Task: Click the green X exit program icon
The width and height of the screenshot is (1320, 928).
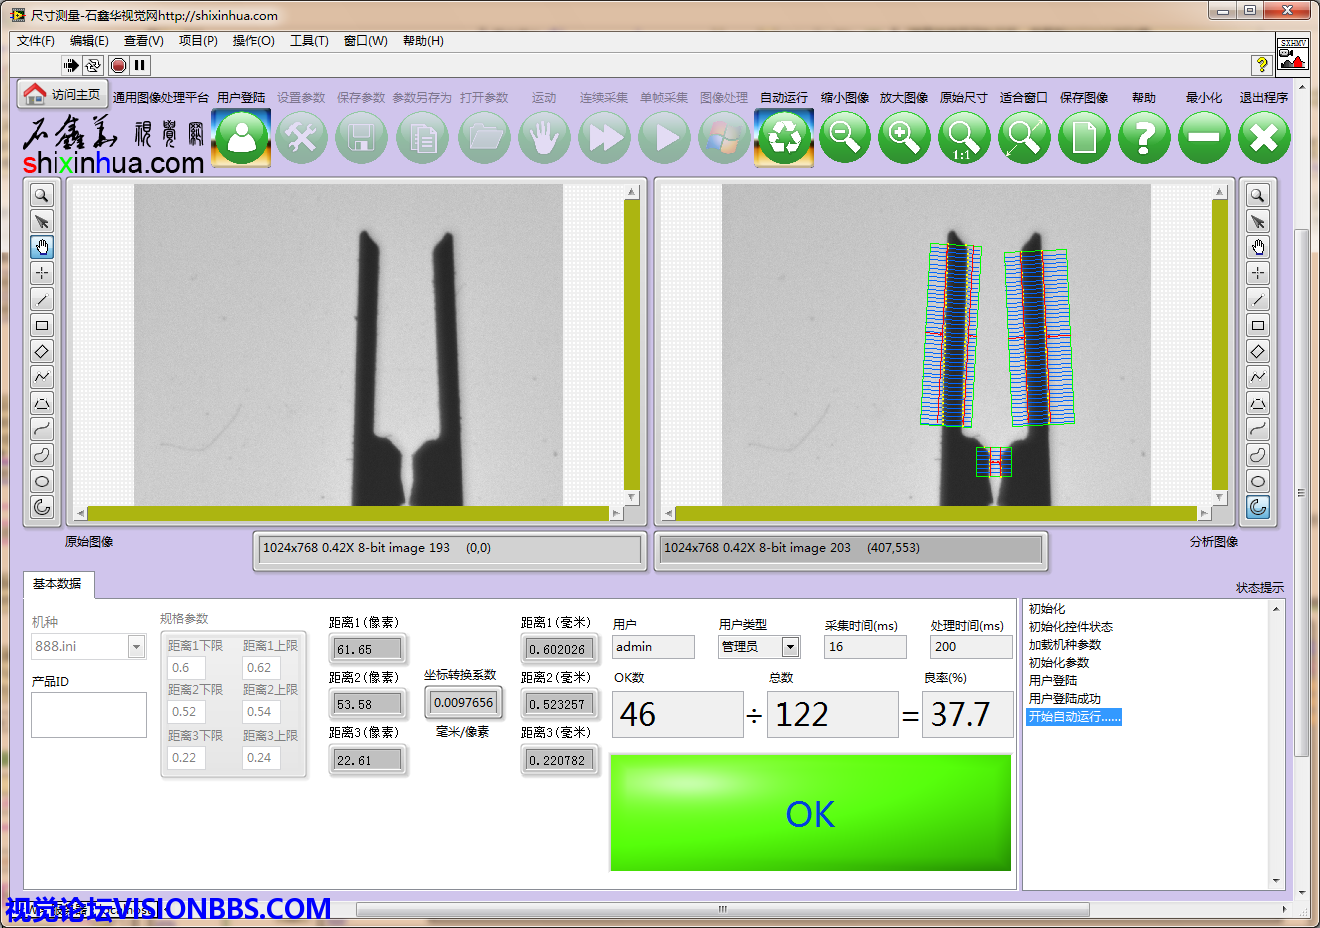Action: pyautogui.click(x=1264, y=137)
